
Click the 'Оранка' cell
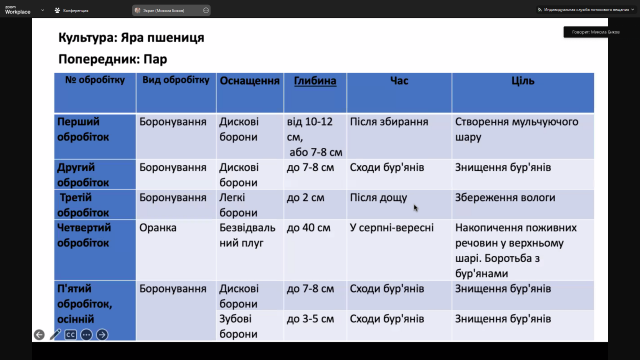point(176,250)
